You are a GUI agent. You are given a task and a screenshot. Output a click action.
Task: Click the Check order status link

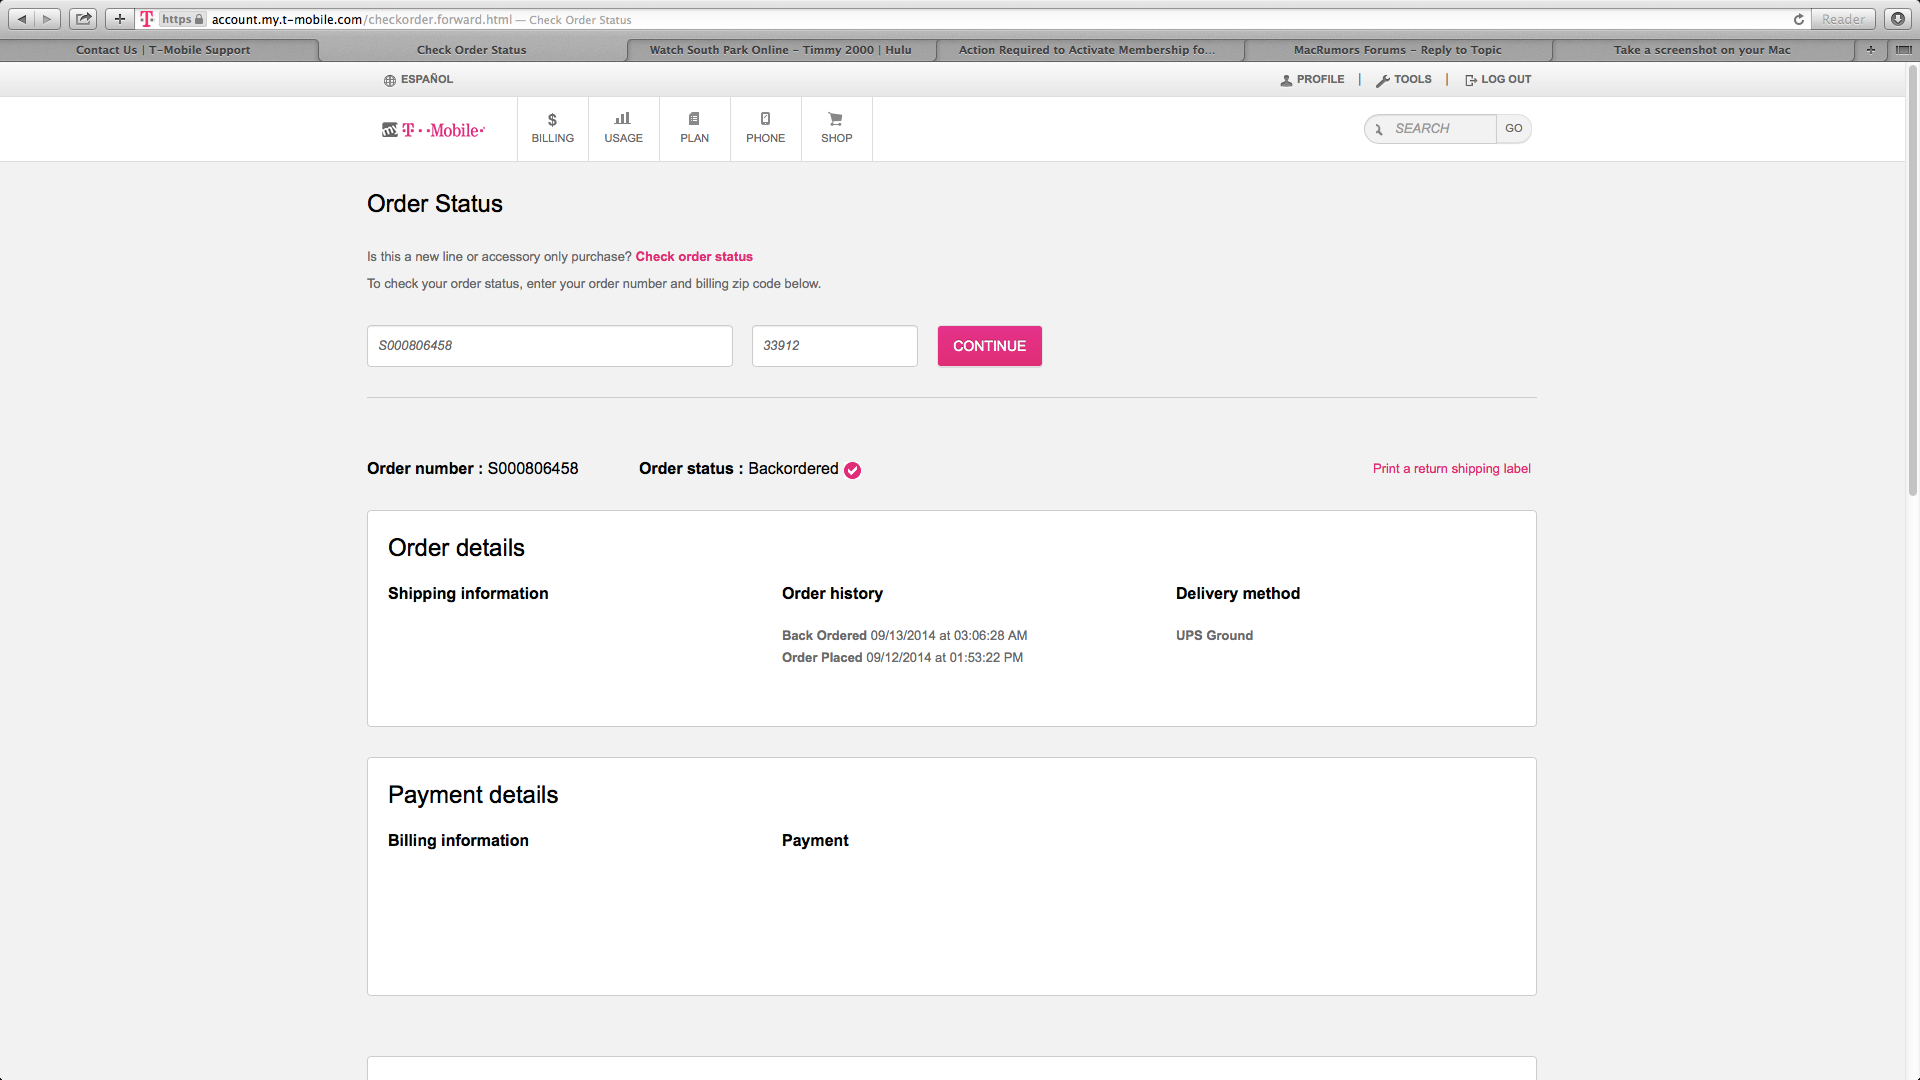pos(694,257)
